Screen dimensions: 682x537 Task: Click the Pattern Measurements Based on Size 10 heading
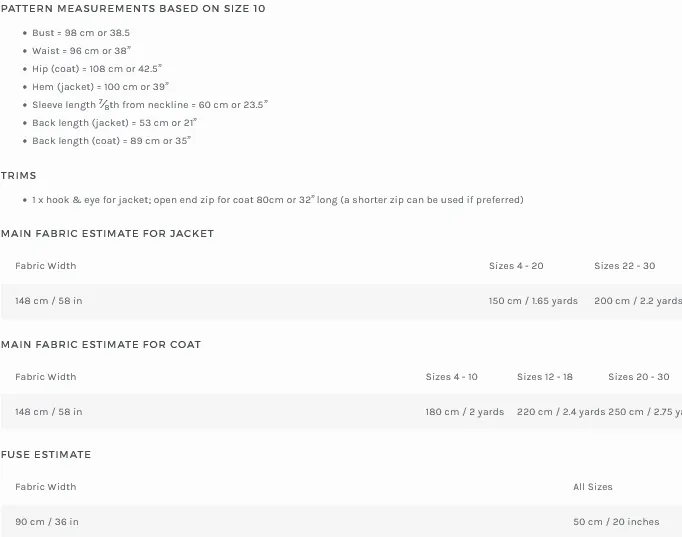133,9
